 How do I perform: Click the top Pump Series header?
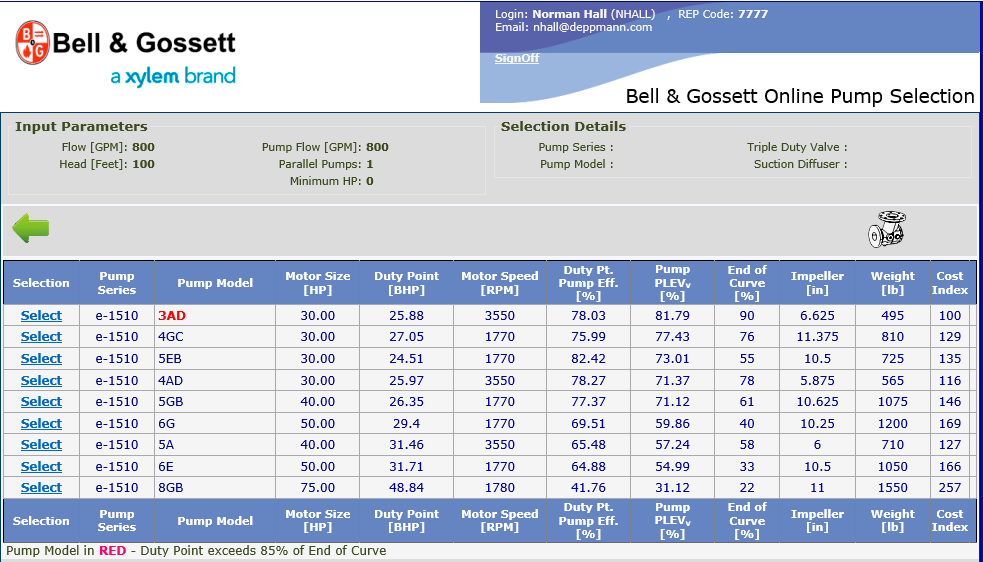tap(117, 283)
